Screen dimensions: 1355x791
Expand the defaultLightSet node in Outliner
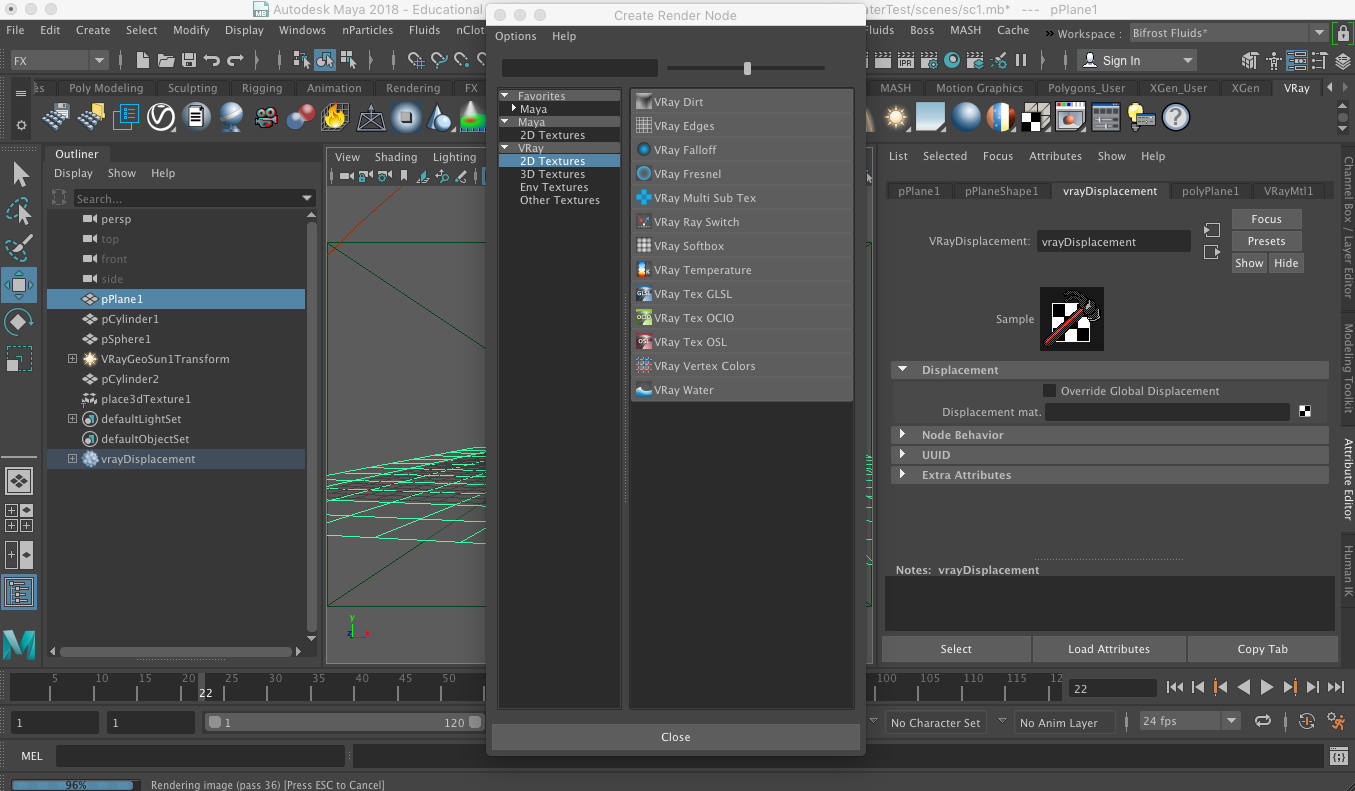tap(72, 419)
